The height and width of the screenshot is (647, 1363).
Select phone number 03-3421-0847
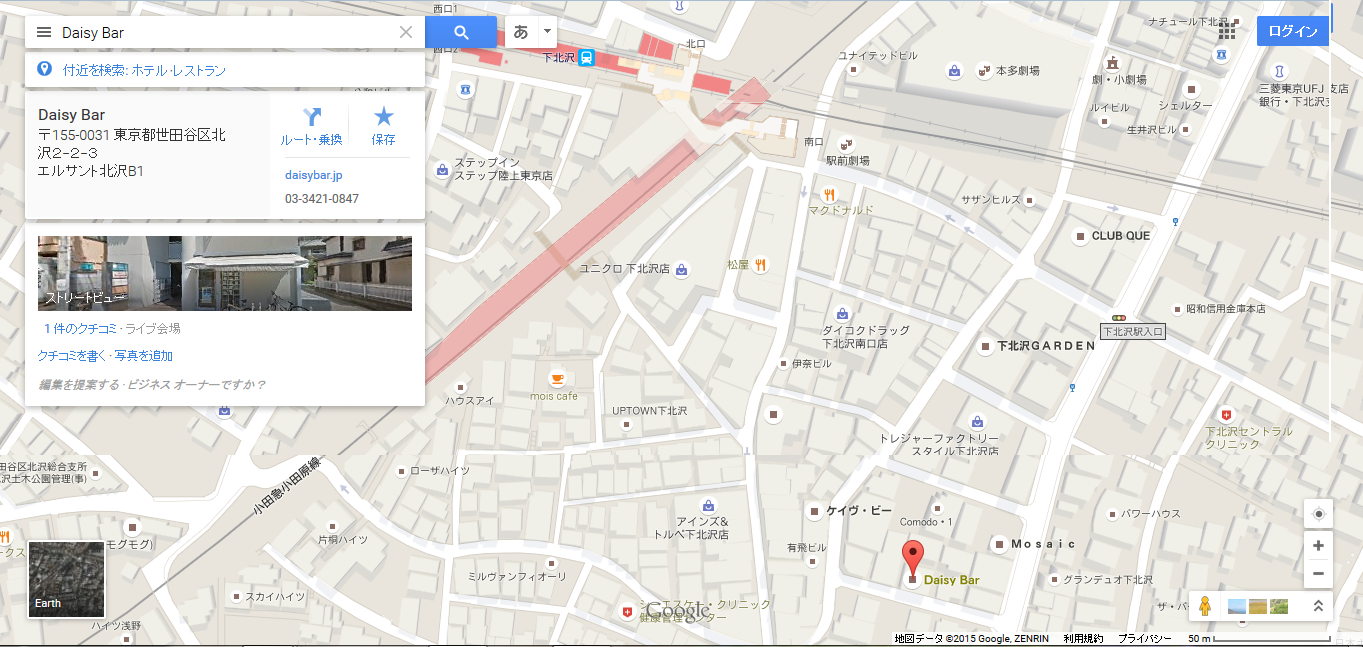click(322, 199)
